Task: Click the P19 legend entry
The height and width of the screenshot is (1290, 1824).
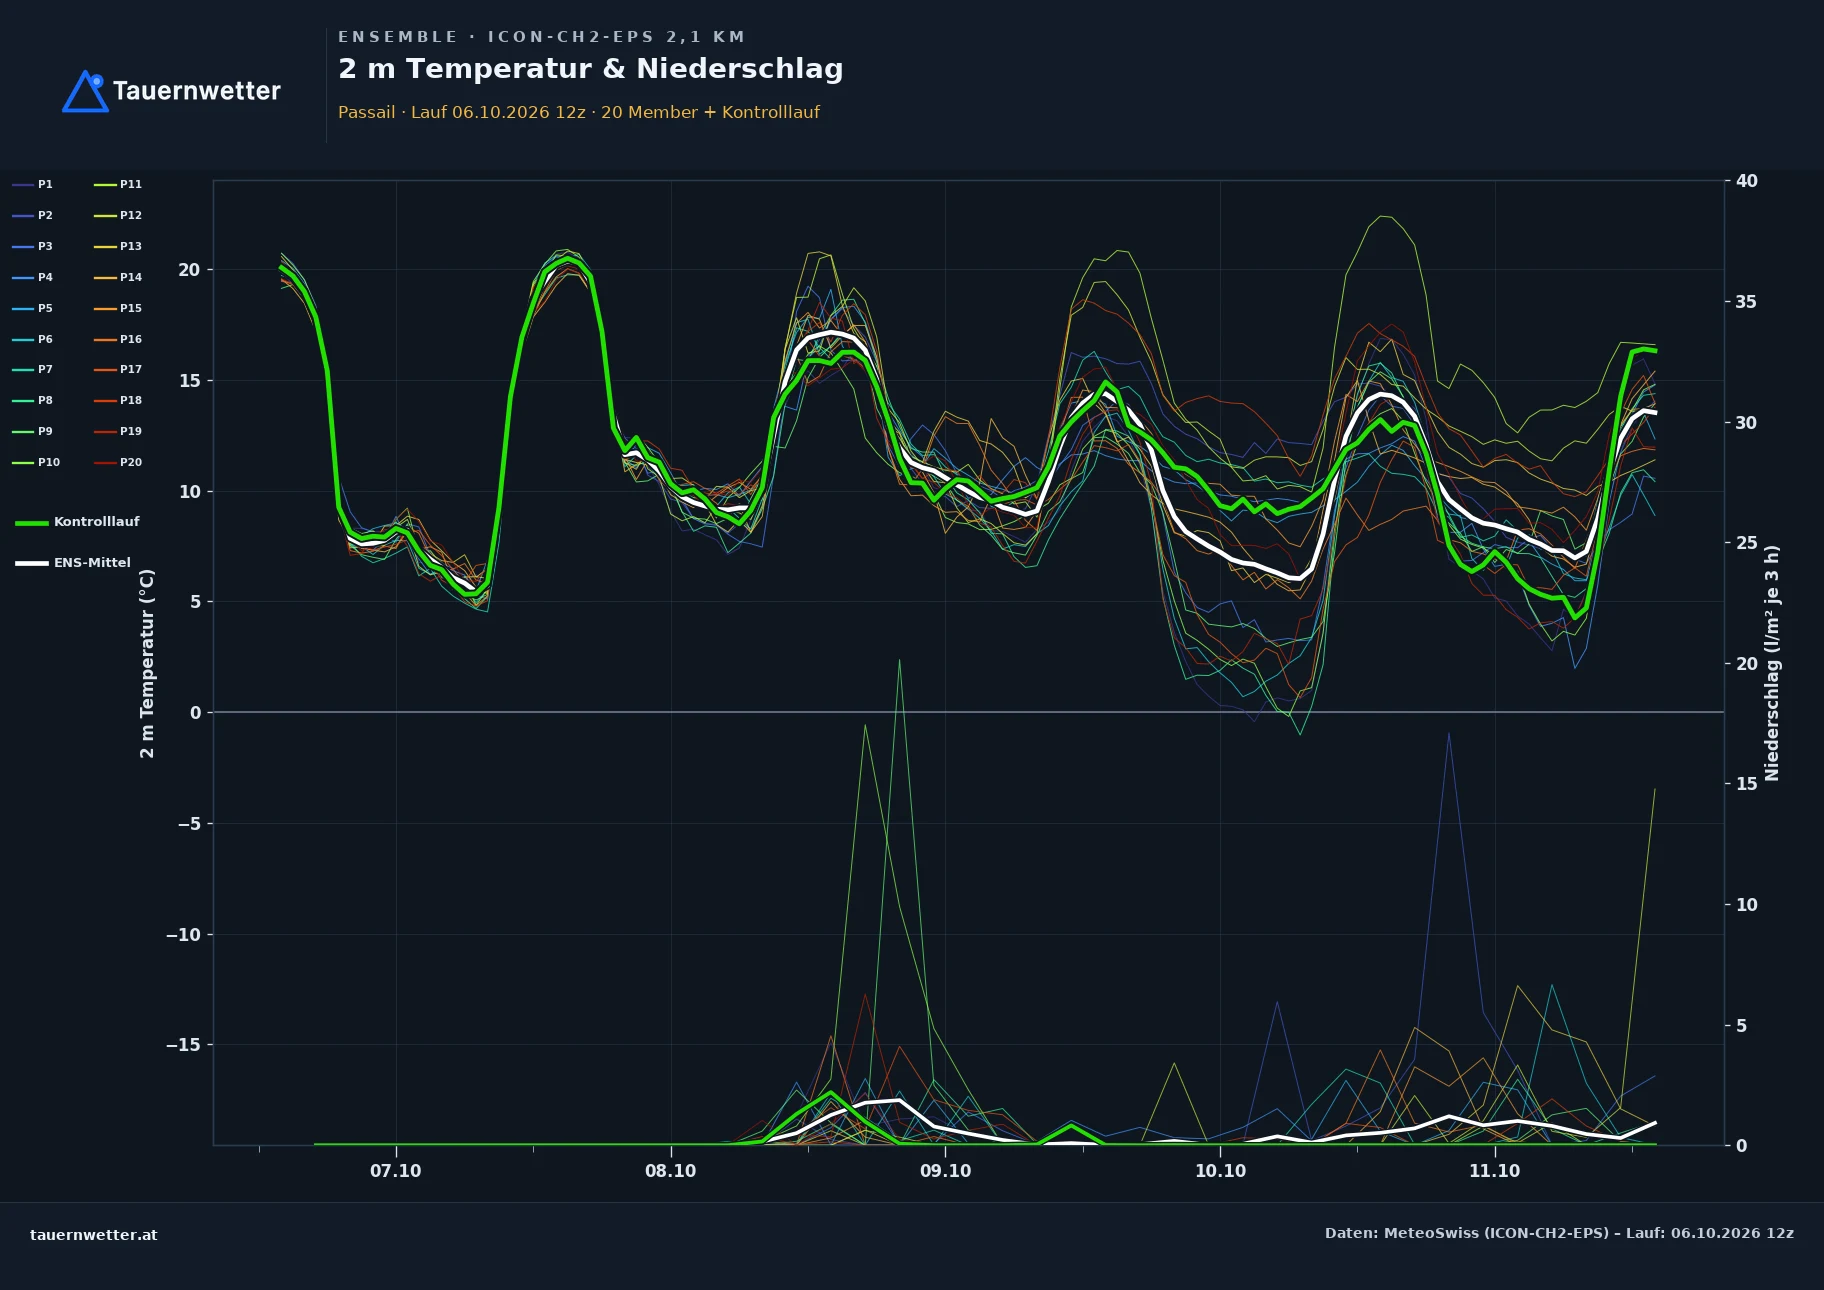Action: (x=118, y=431)
